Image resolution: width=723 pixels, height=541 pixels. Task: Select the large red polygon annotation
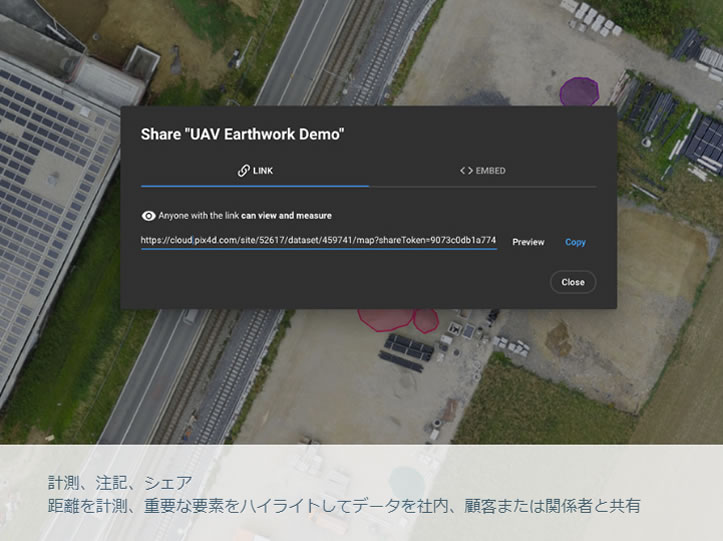(x=385, y=319)
